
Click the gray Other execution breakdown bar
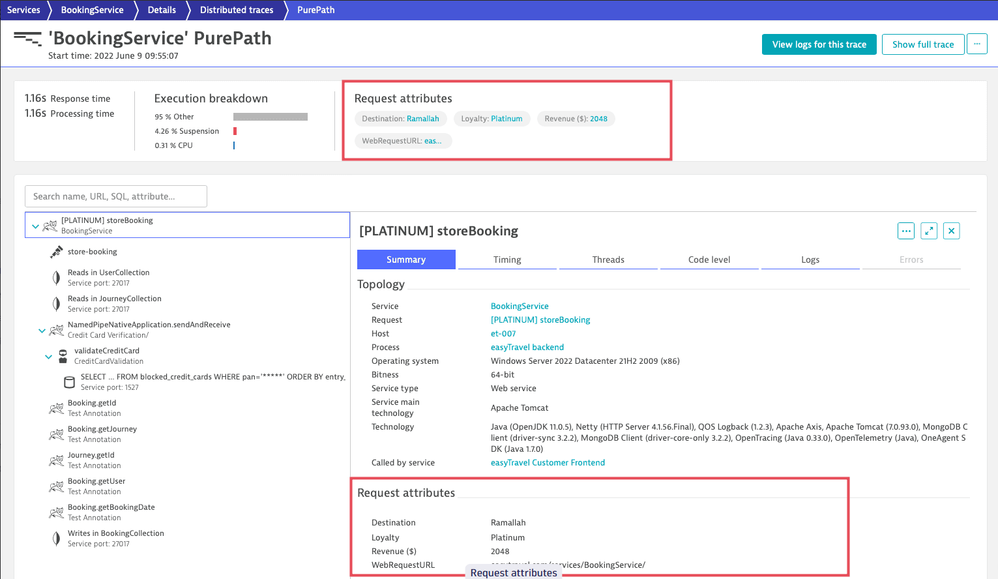pos(271,116)
